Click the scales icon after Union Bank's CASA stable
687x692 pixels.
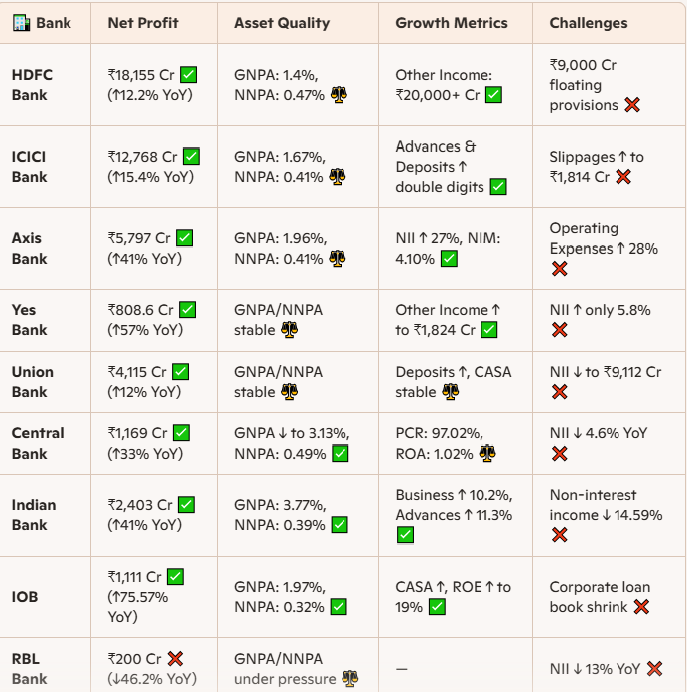pos(450,392)
